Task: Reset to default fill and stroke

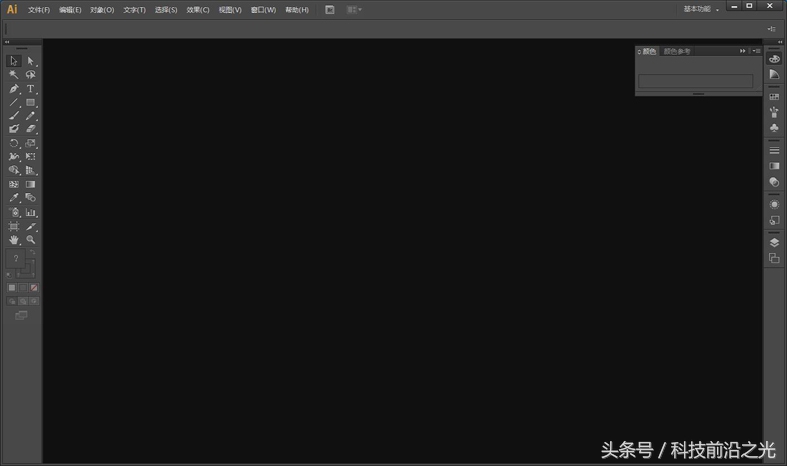Action: click(x=9, y=275)
